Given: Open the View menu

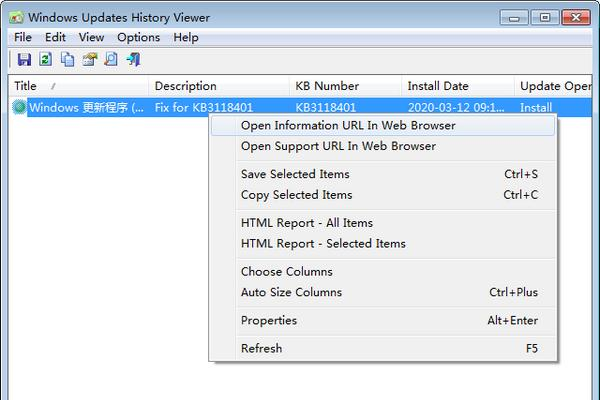Looking at the screenshot, I should pos(91,38).
